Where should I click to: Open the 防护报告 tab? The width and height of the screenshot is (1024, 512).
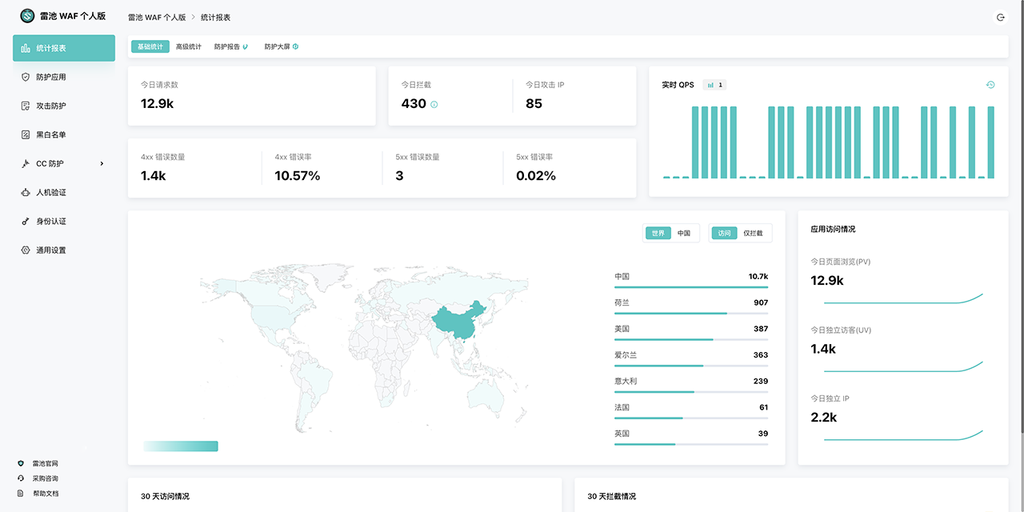230,47
